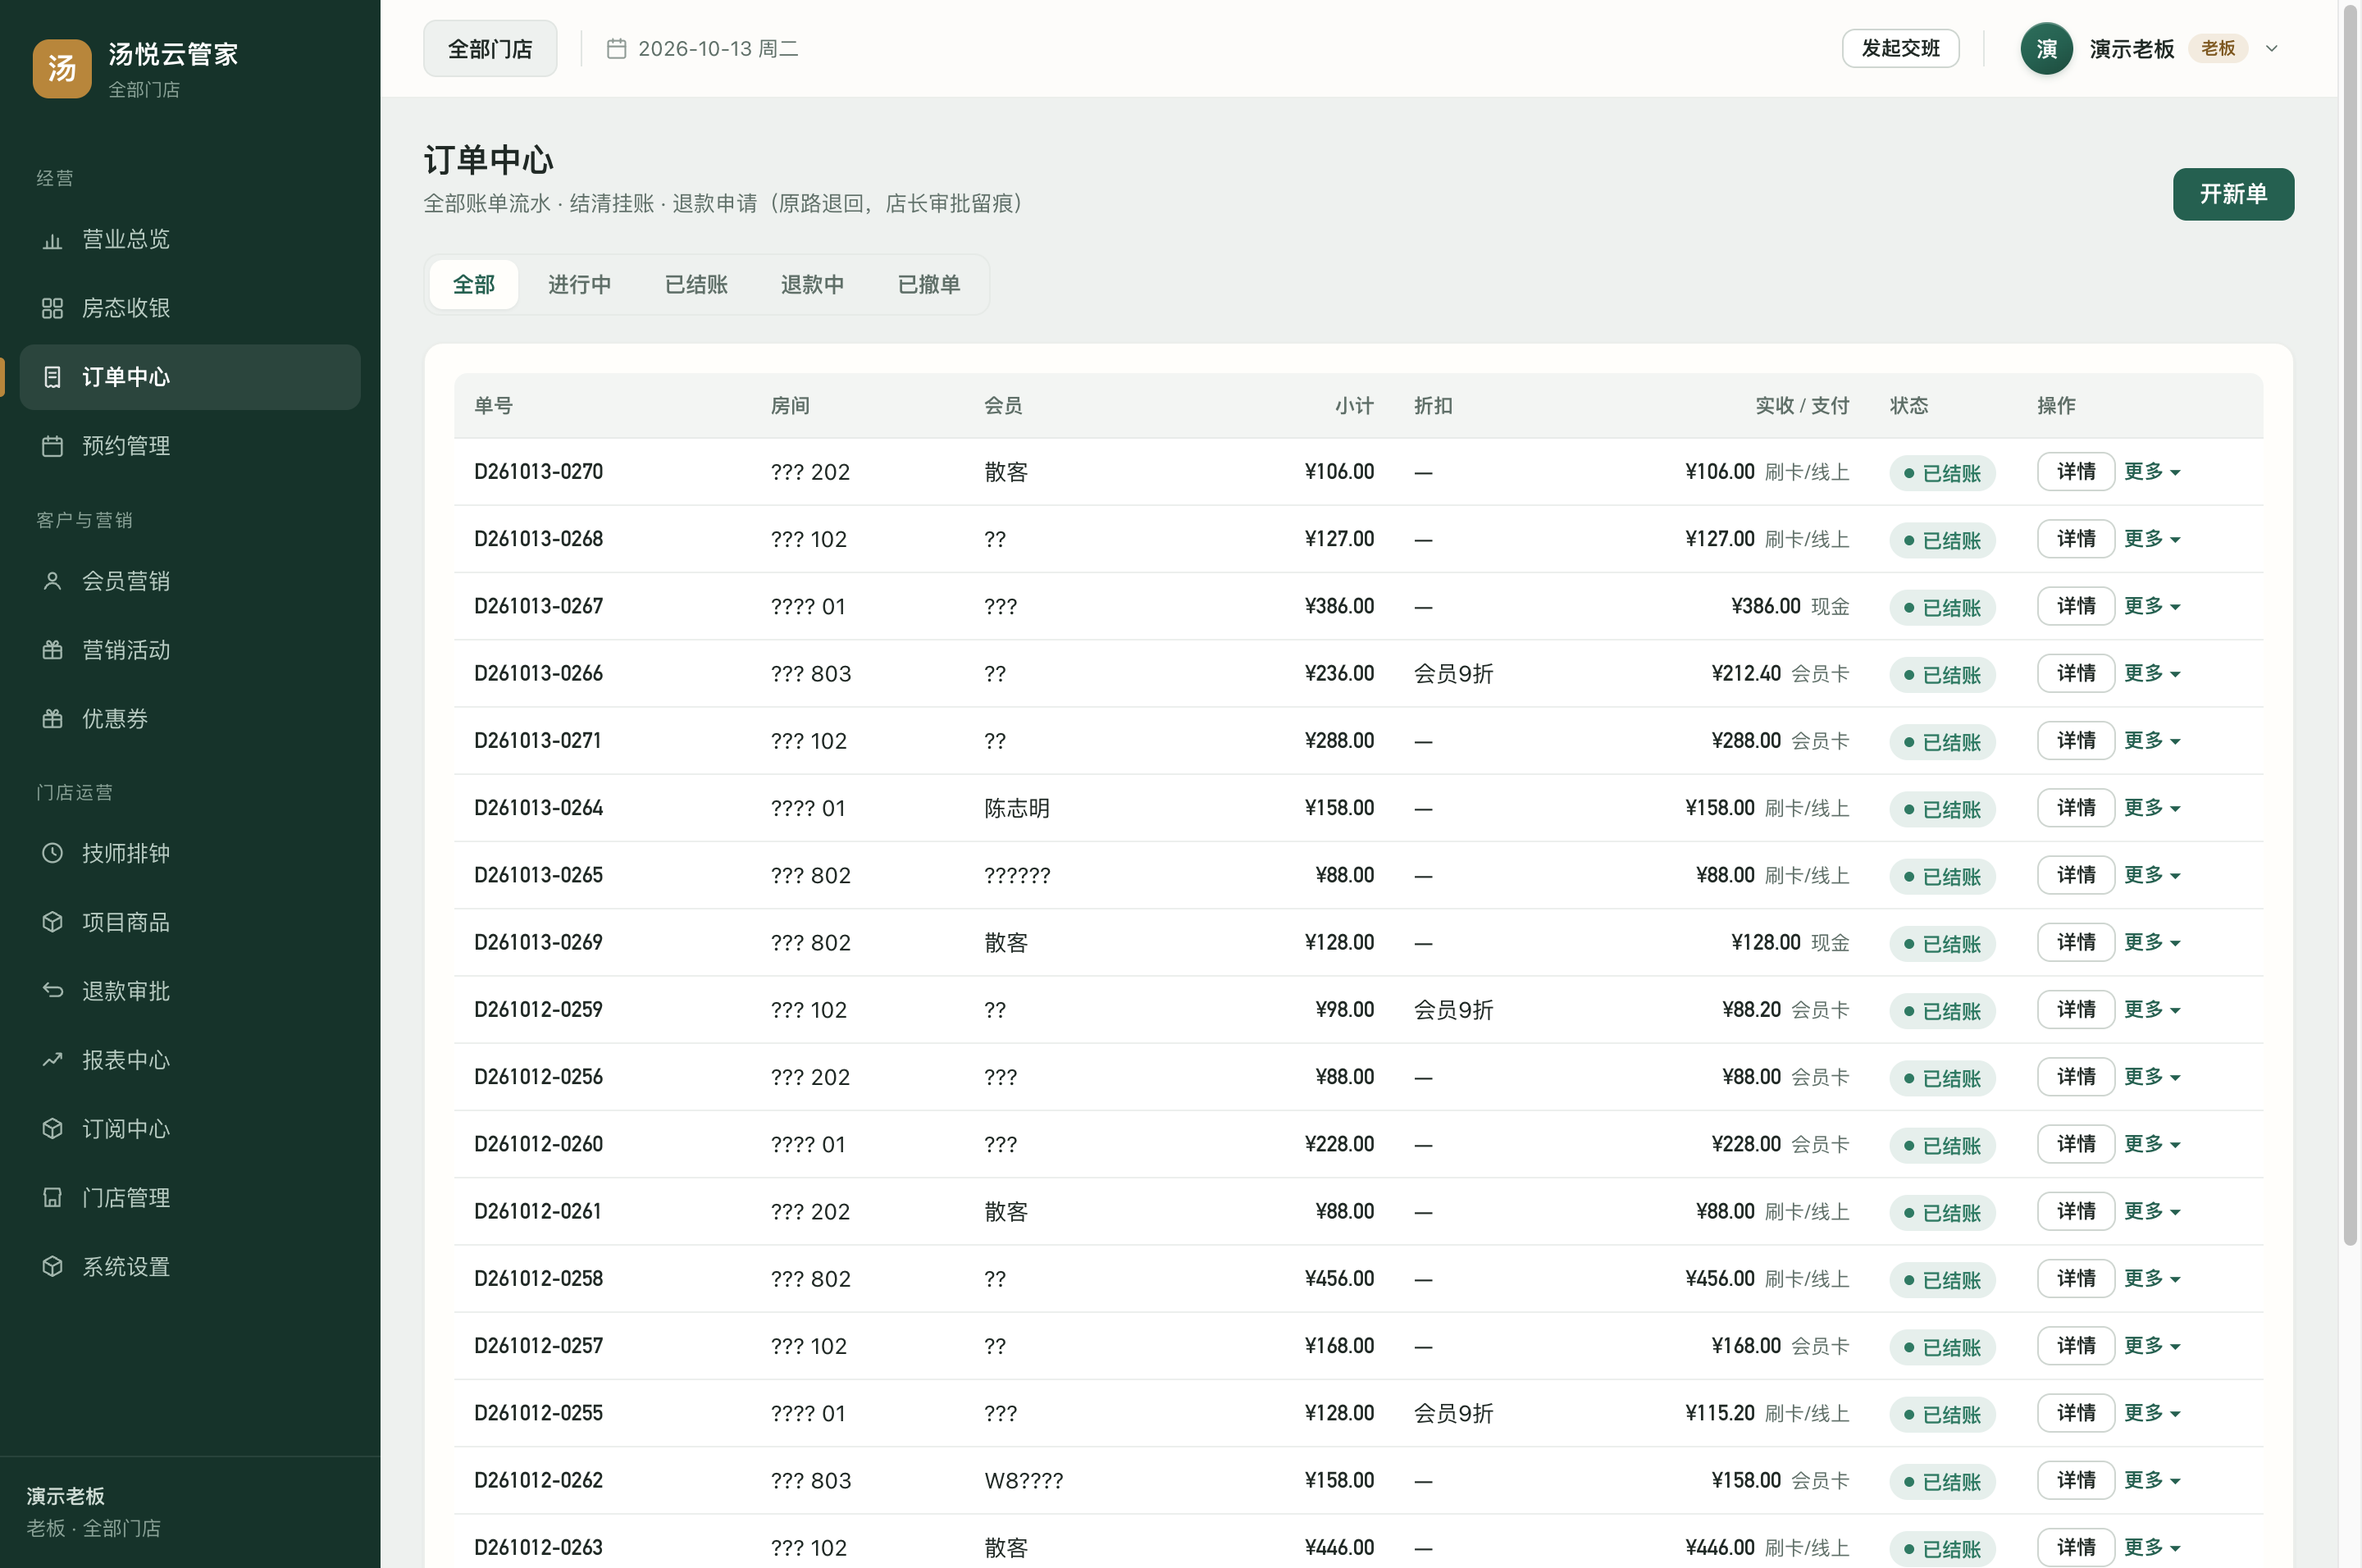Click the 系统设置 icon in sidebar
The image size is (2362, 1568).
(x=52, y=1267)
